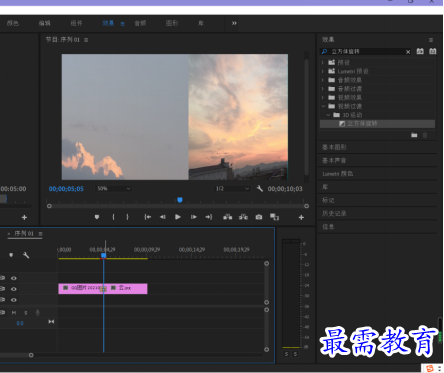444x373 pixels.
Task: Switch to the 音频 workspace tab
Action: tap(140, 23)
